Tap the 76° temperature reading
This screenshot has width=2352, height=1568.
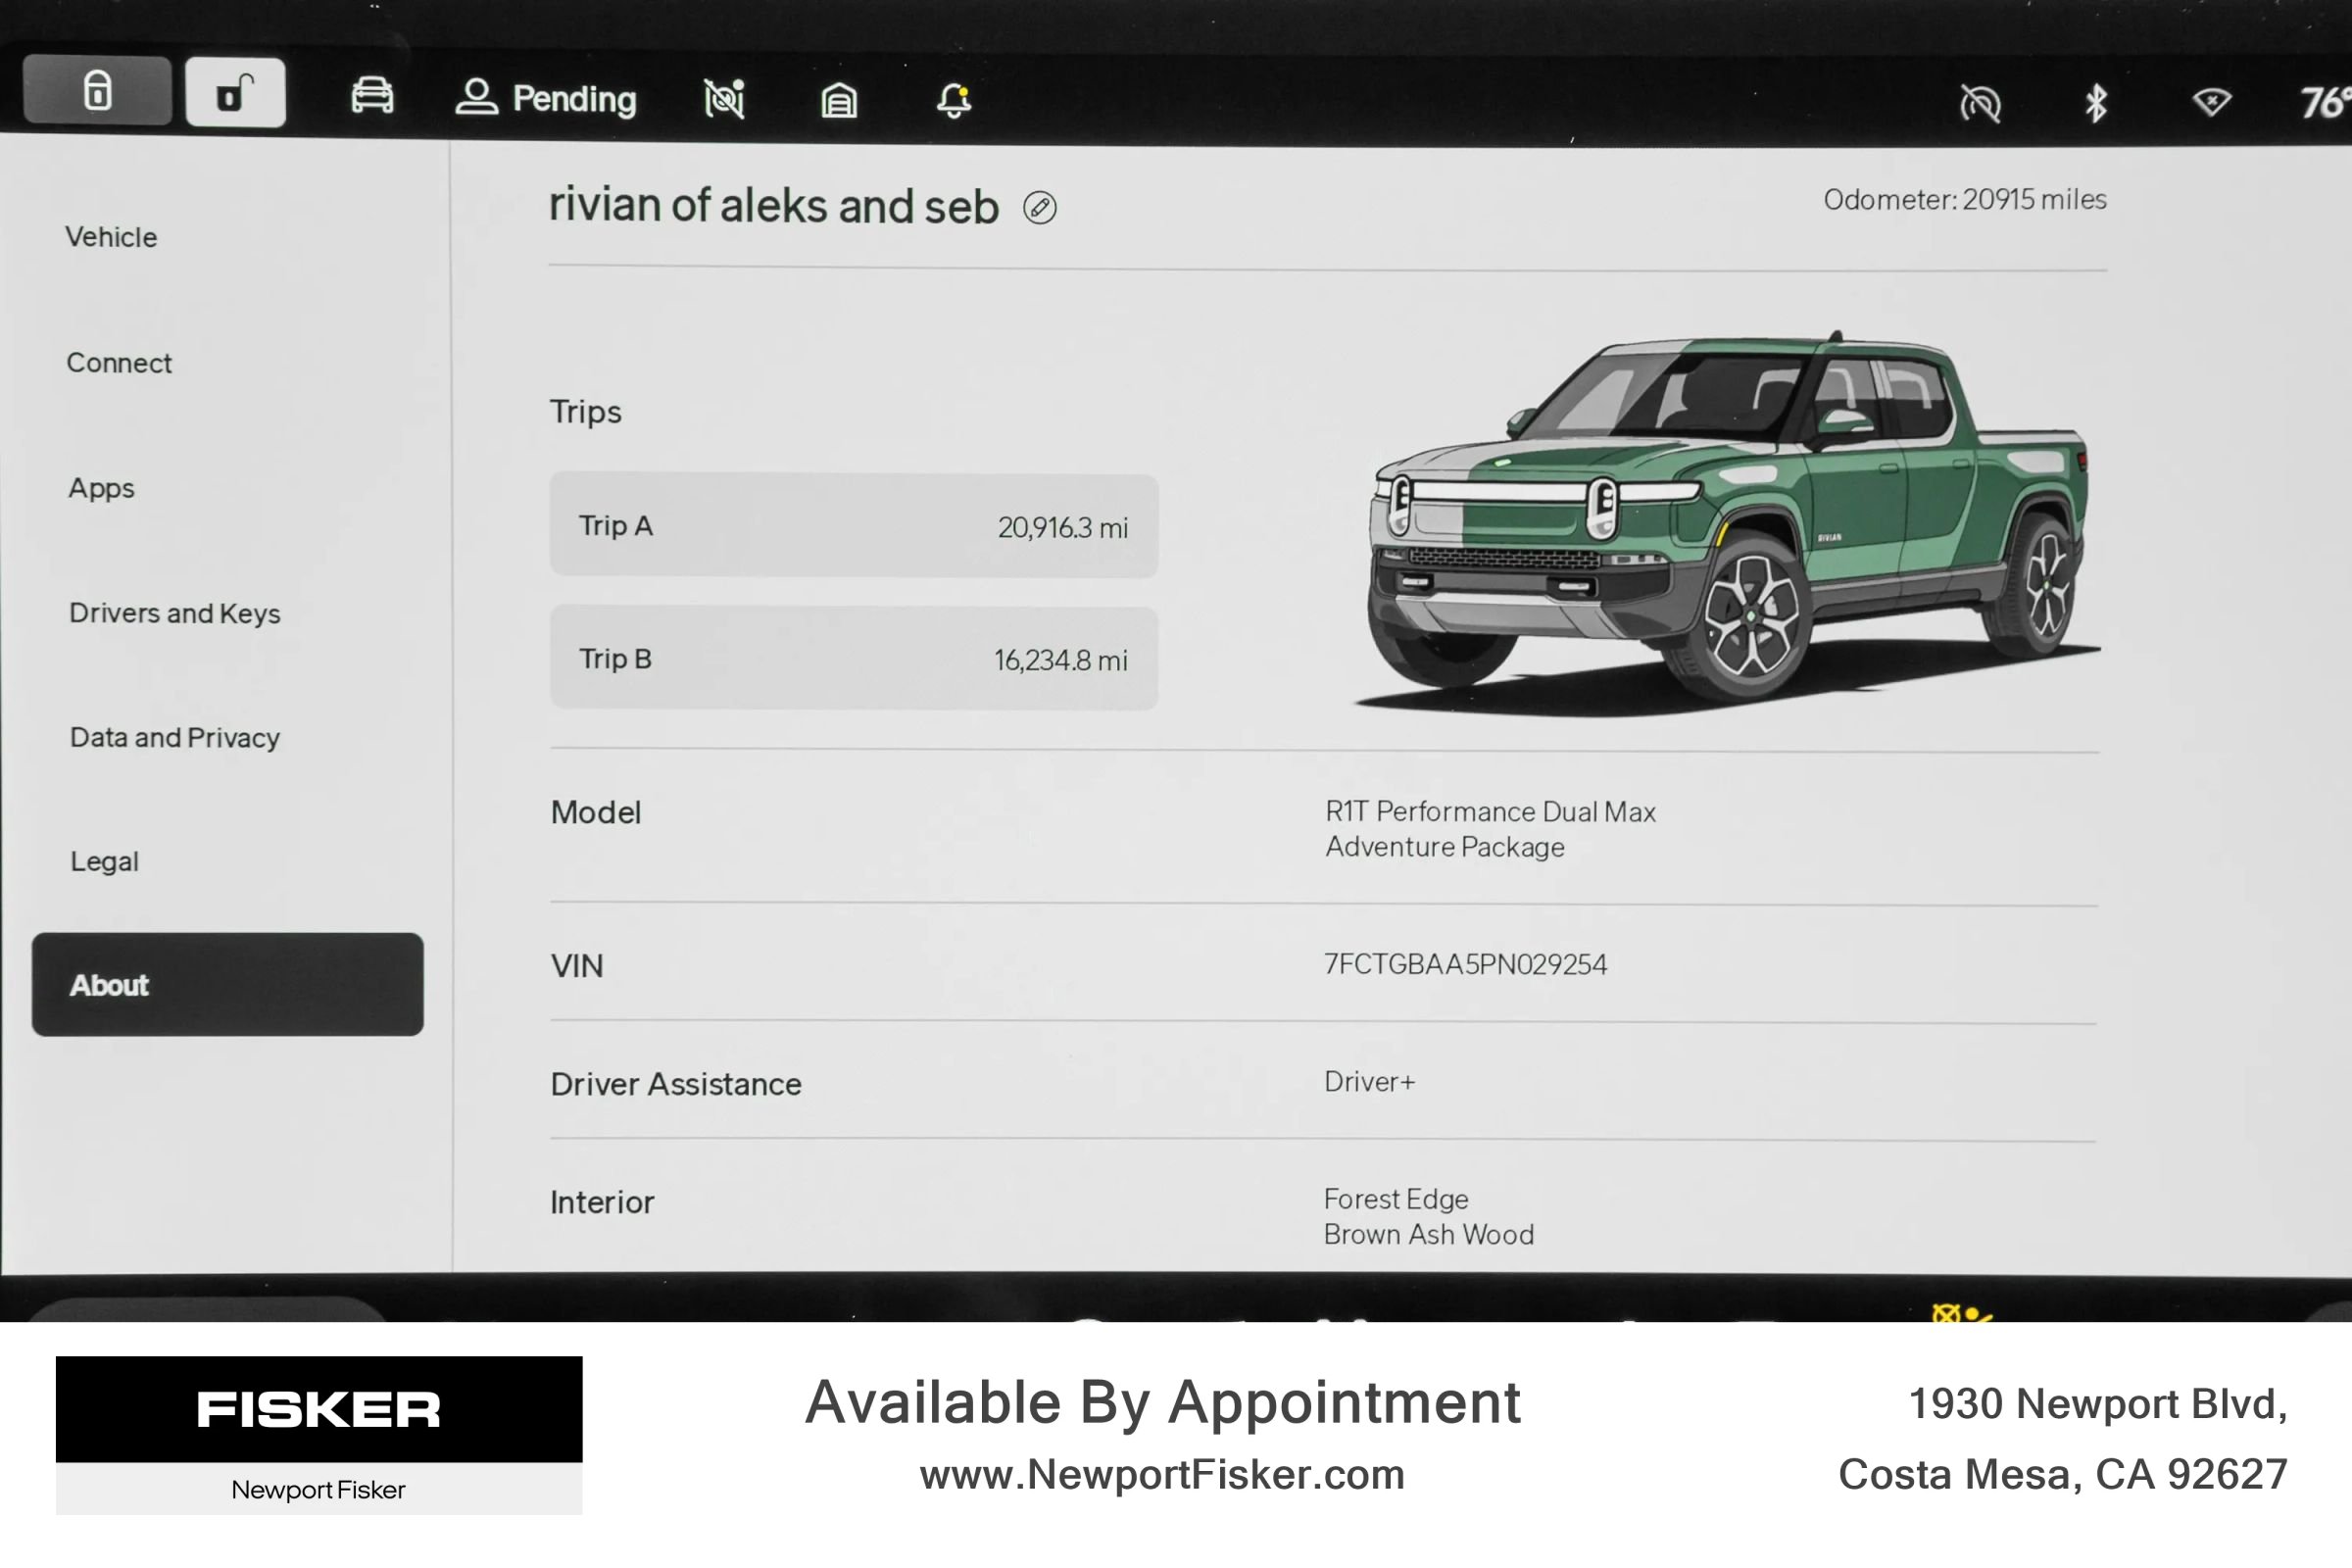[x=2326, y=103]
